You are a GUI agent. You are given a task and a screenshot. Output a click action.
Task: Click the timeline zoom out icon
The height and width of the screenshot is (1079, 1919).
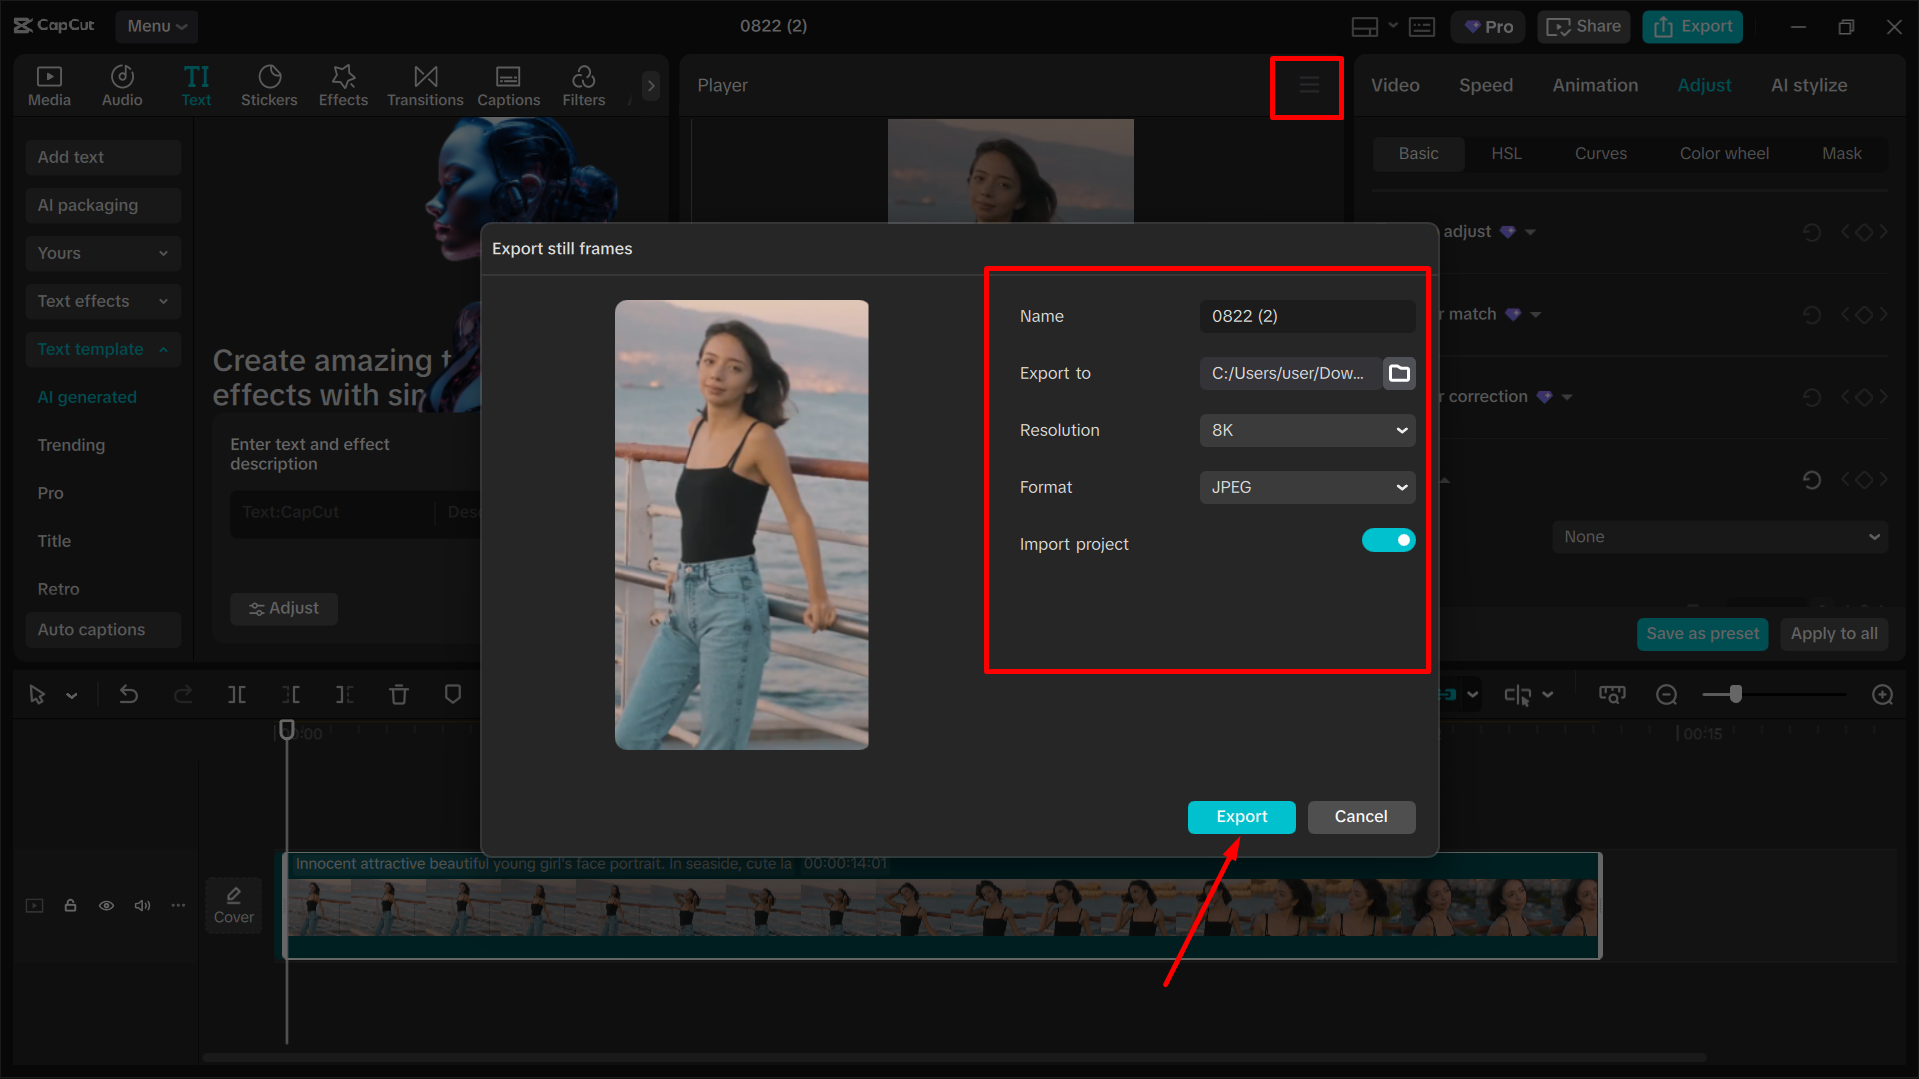coord(1666,695)
